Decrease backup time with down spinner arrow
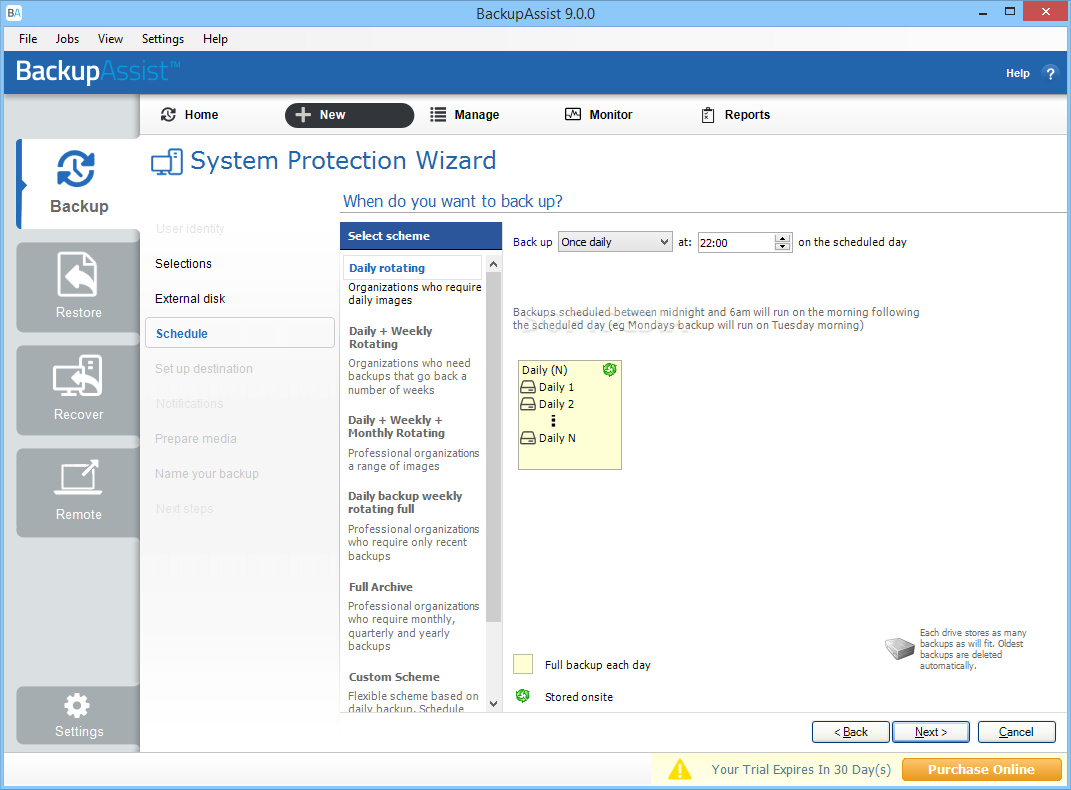This screenshot has width=1071, height=790. [783, 246]
